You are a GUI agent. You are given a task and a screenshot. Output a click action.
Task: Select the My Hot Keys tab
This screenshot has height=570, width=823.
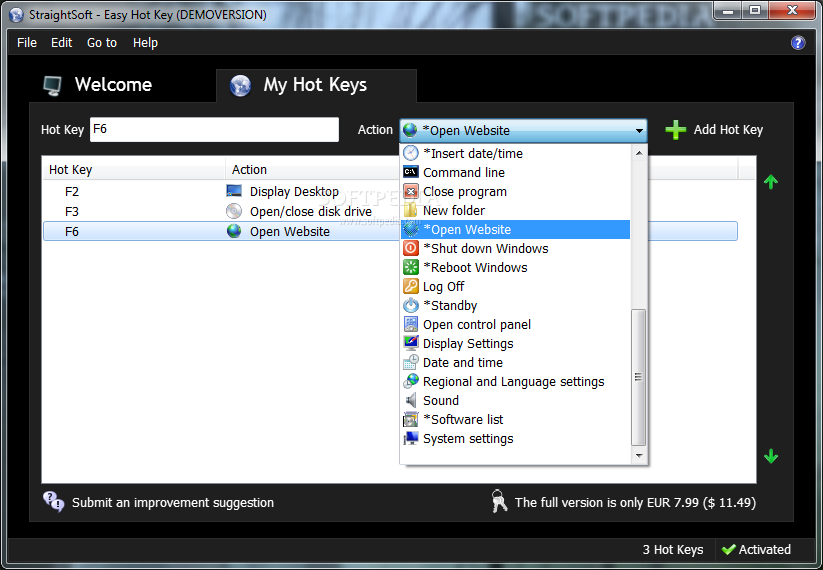316,86
